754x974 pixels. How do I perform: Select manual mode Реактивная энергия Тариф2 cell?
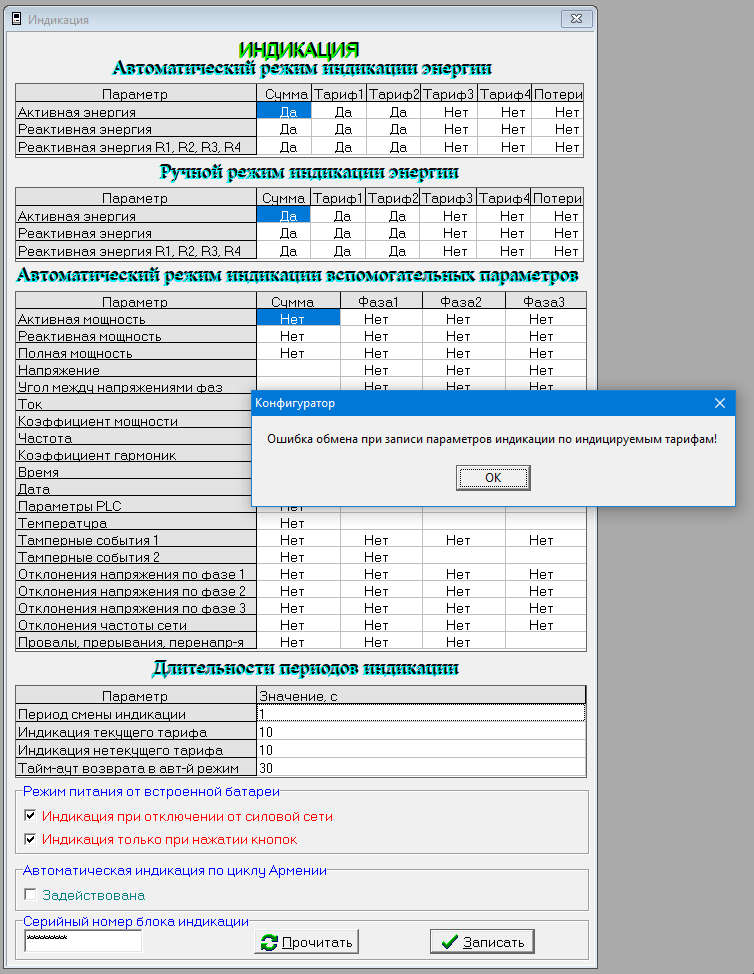click(x=393, y=233)
